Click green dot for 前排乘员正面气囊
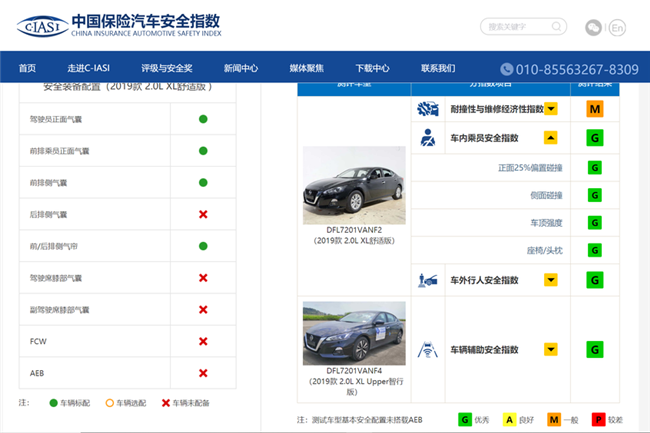The height and width of the screenshot is (433, 650). (x=203, y=151)
